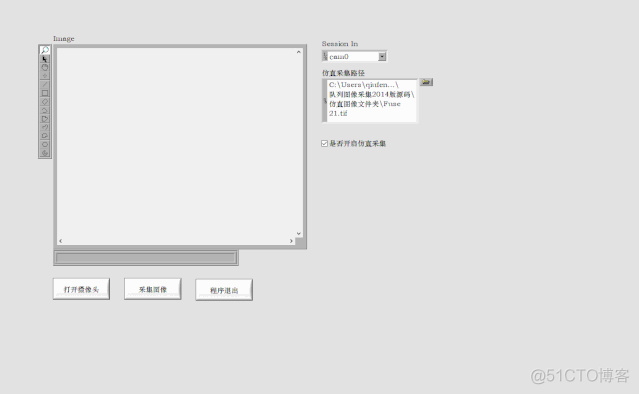Choose the Pan hand tool
Viewport: 639px width, 394px height.
tap(45, 67)
